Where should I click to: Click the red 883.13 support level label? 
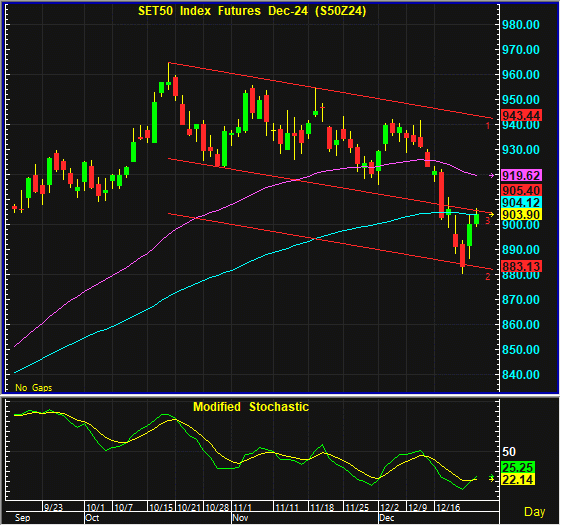(x=521, y=266)
